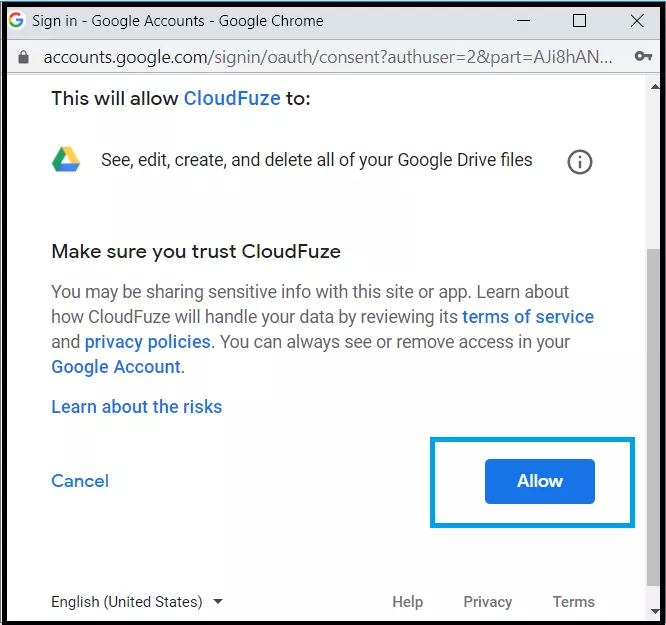
Task: Minimize the Chrome sign-in window
Action: [x=523, y=20]
